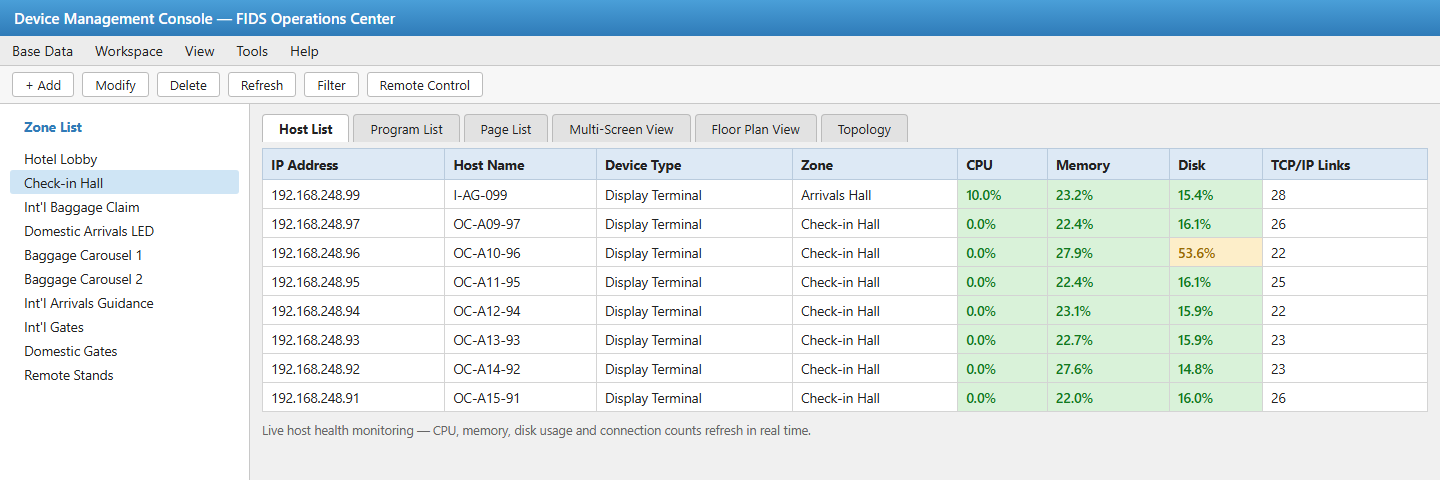Image resolution: width=1440 pixels, height=480 pixels.
Task: Select IP address 192.168.248.92
Action: tap(354, 369)
